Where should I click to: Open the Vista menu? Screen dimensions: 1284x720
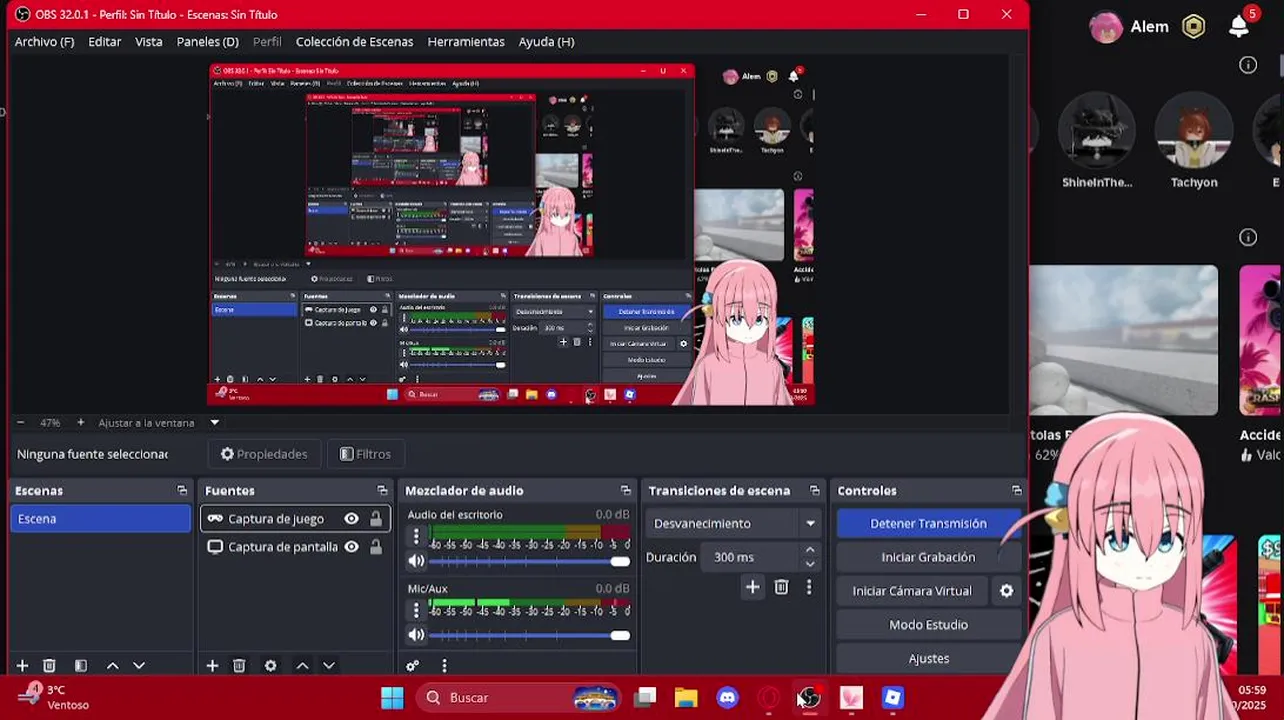point(149,42)
